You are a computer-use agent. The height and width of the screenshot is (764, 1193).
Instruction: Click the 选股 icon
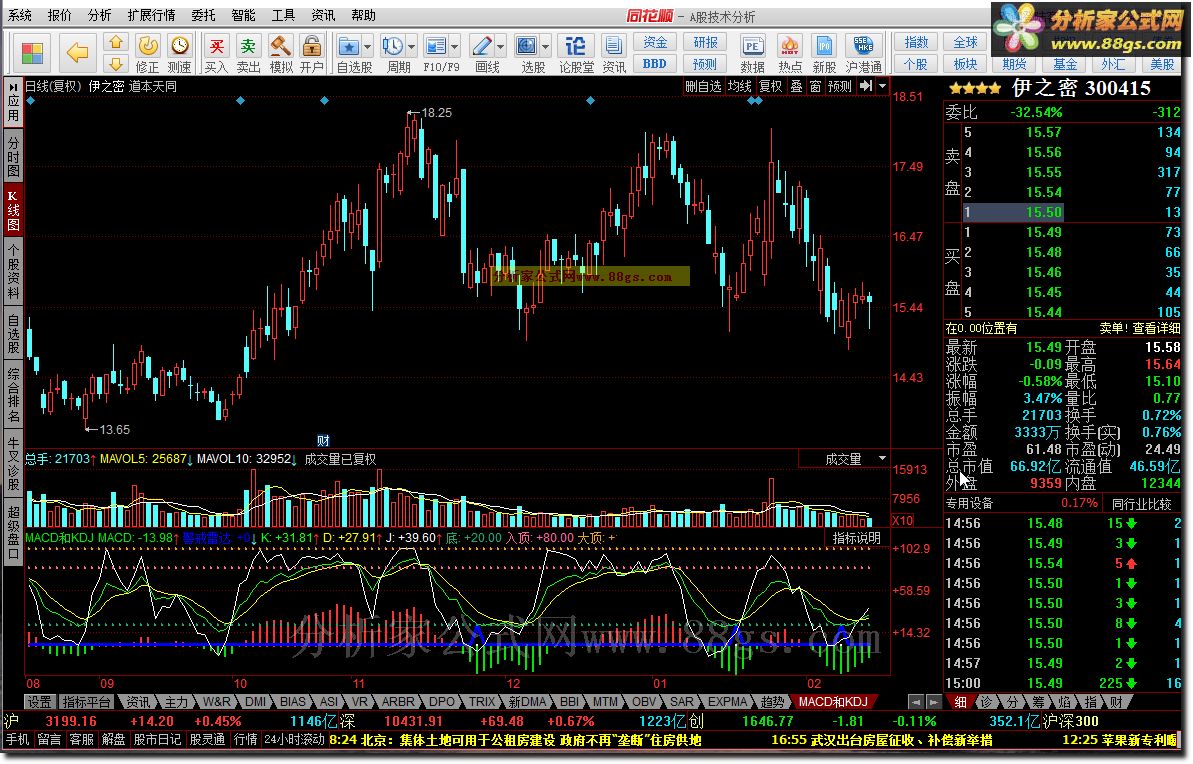[527, 46]
